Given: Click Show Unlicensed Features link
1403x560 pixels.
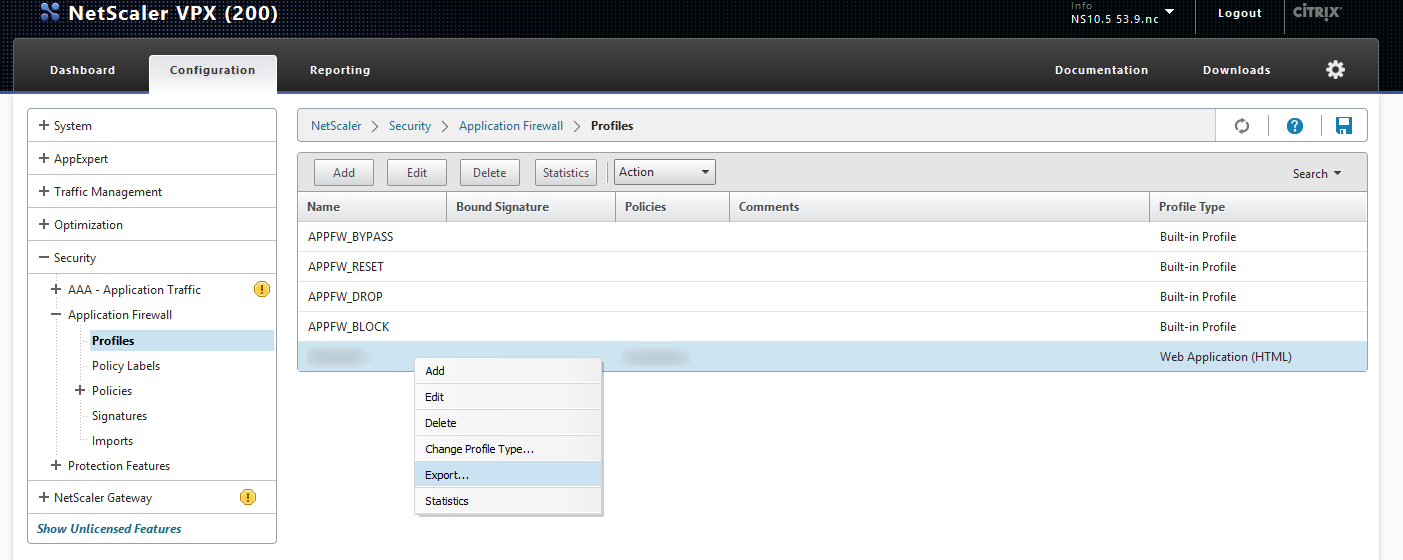Looking at the screenshot, I should 109,529.
